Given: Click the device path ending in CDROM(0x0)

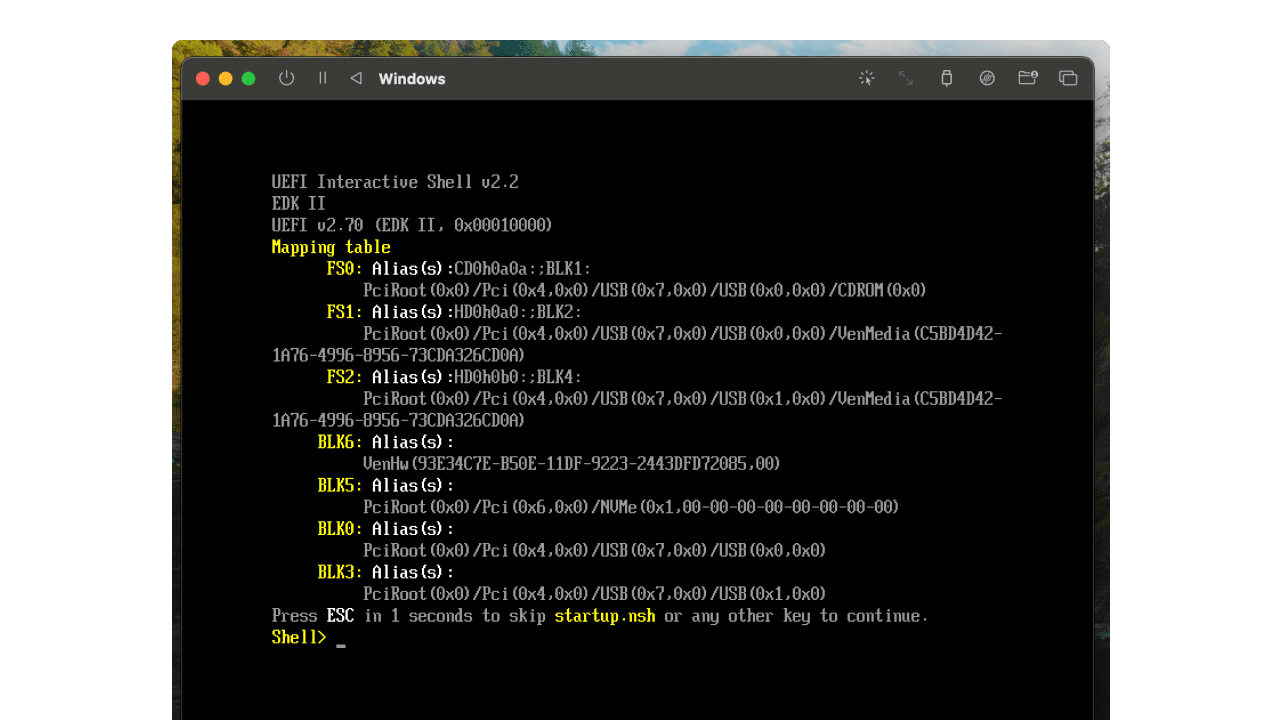Looking at the screenshot, I should 645,291.
